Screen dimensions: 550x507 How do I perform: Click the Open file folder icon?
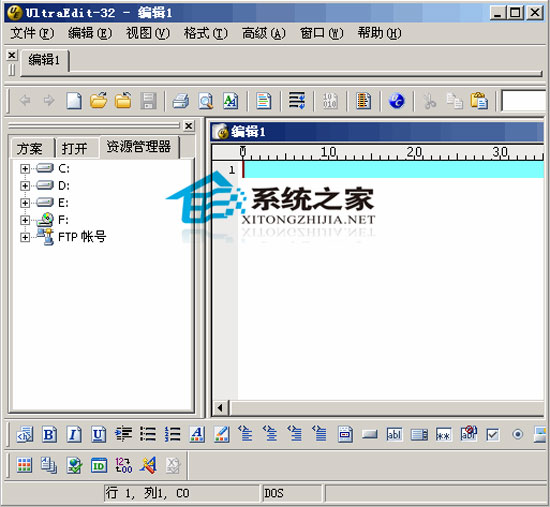(99, 101)
